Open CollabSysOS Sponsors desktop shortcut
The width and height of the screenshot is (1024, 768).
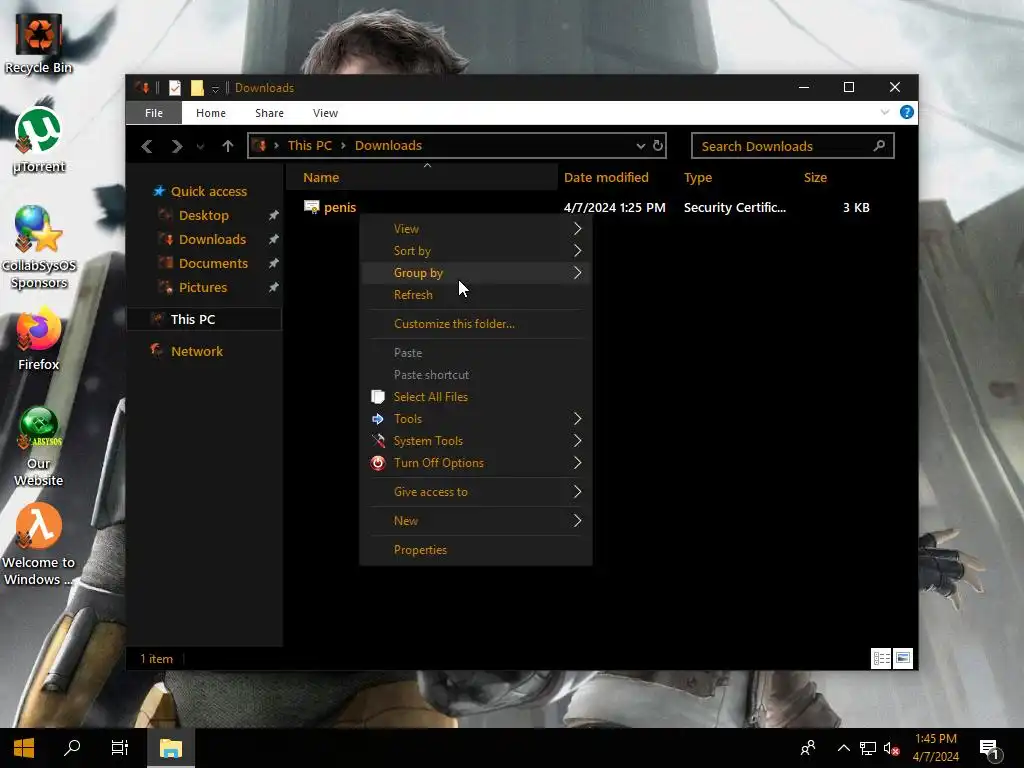(x=39, y=247)
